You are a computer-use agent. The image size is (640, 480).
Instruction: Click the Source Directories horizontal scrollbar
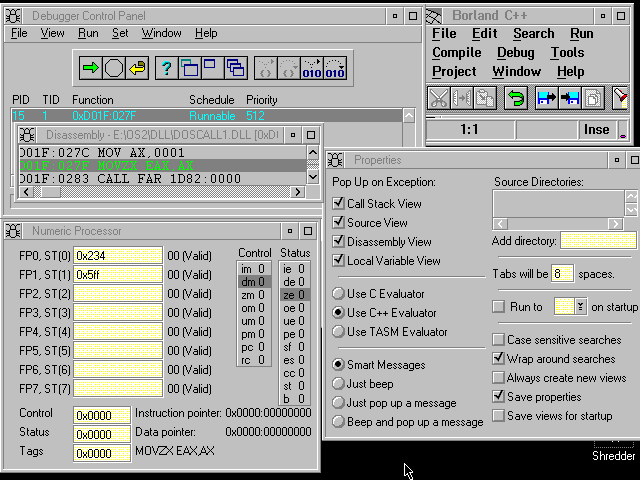(x=557, y=223)
